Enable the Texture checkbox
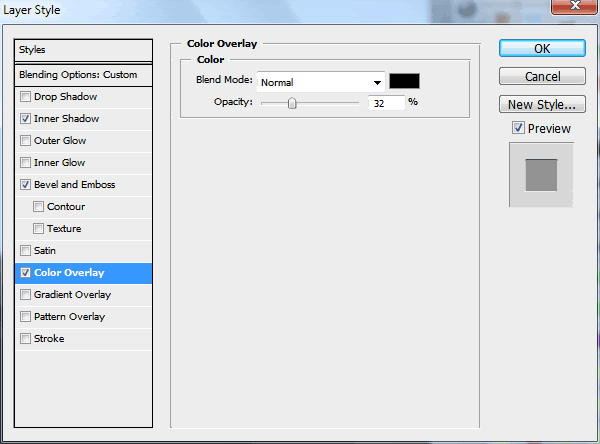600x444 pixels. (38, 229)
